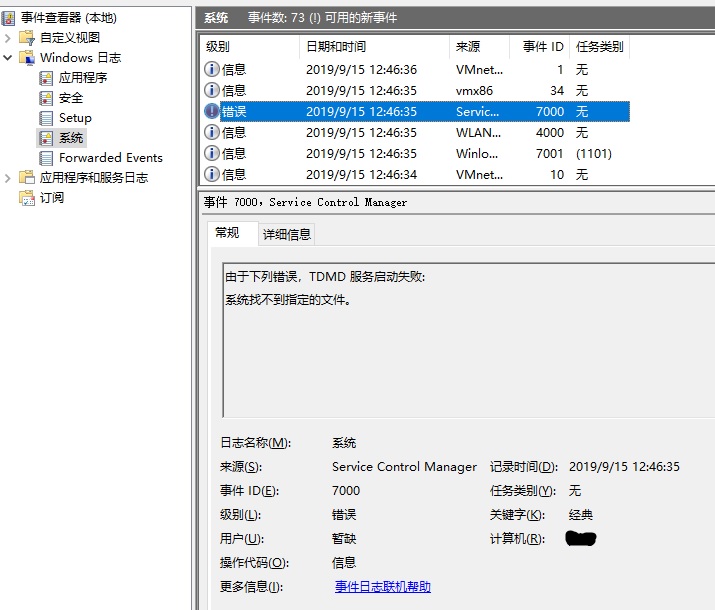Click the 事件 ID value 7000 in details

(x=346, y=491)
